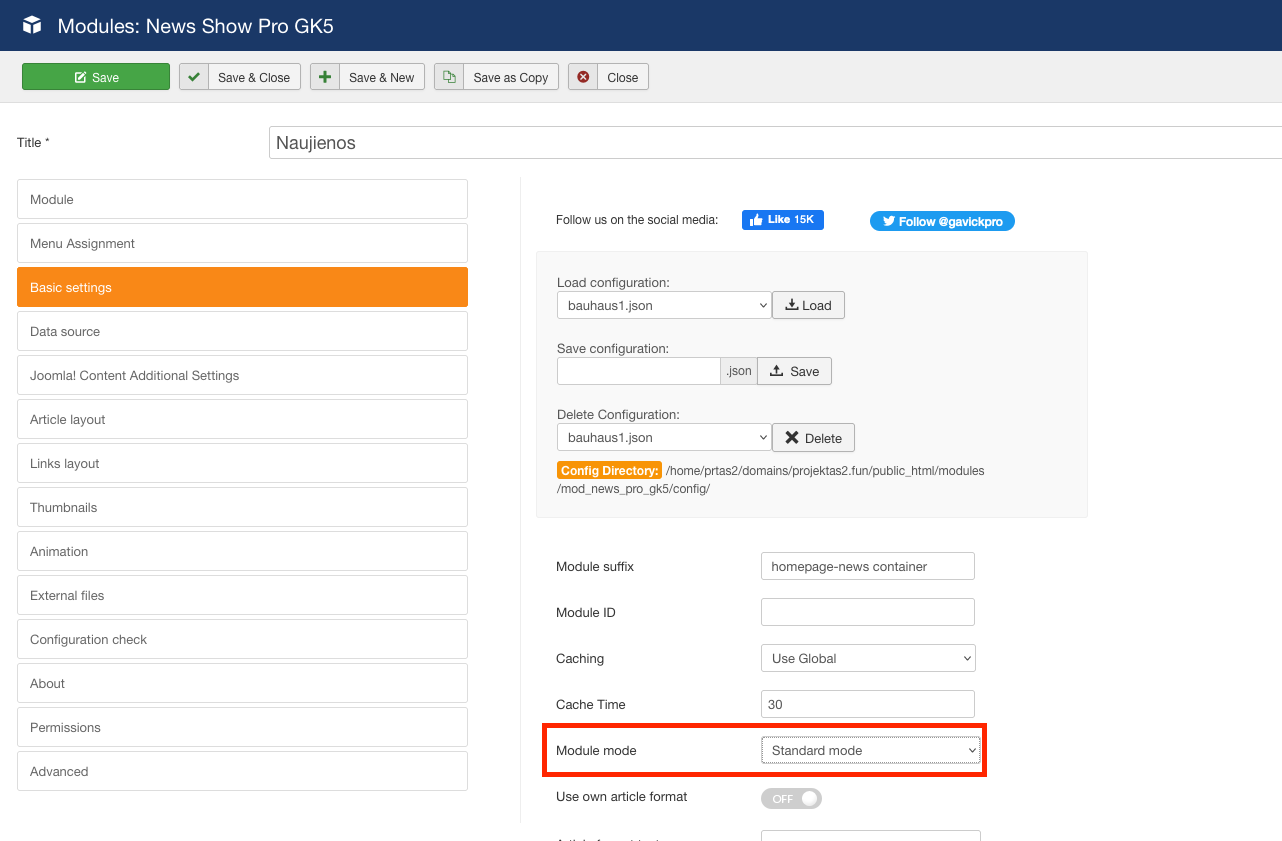
Task: Click the module cube icon in header
Action: pyautogui.click(x=33, y=25)
